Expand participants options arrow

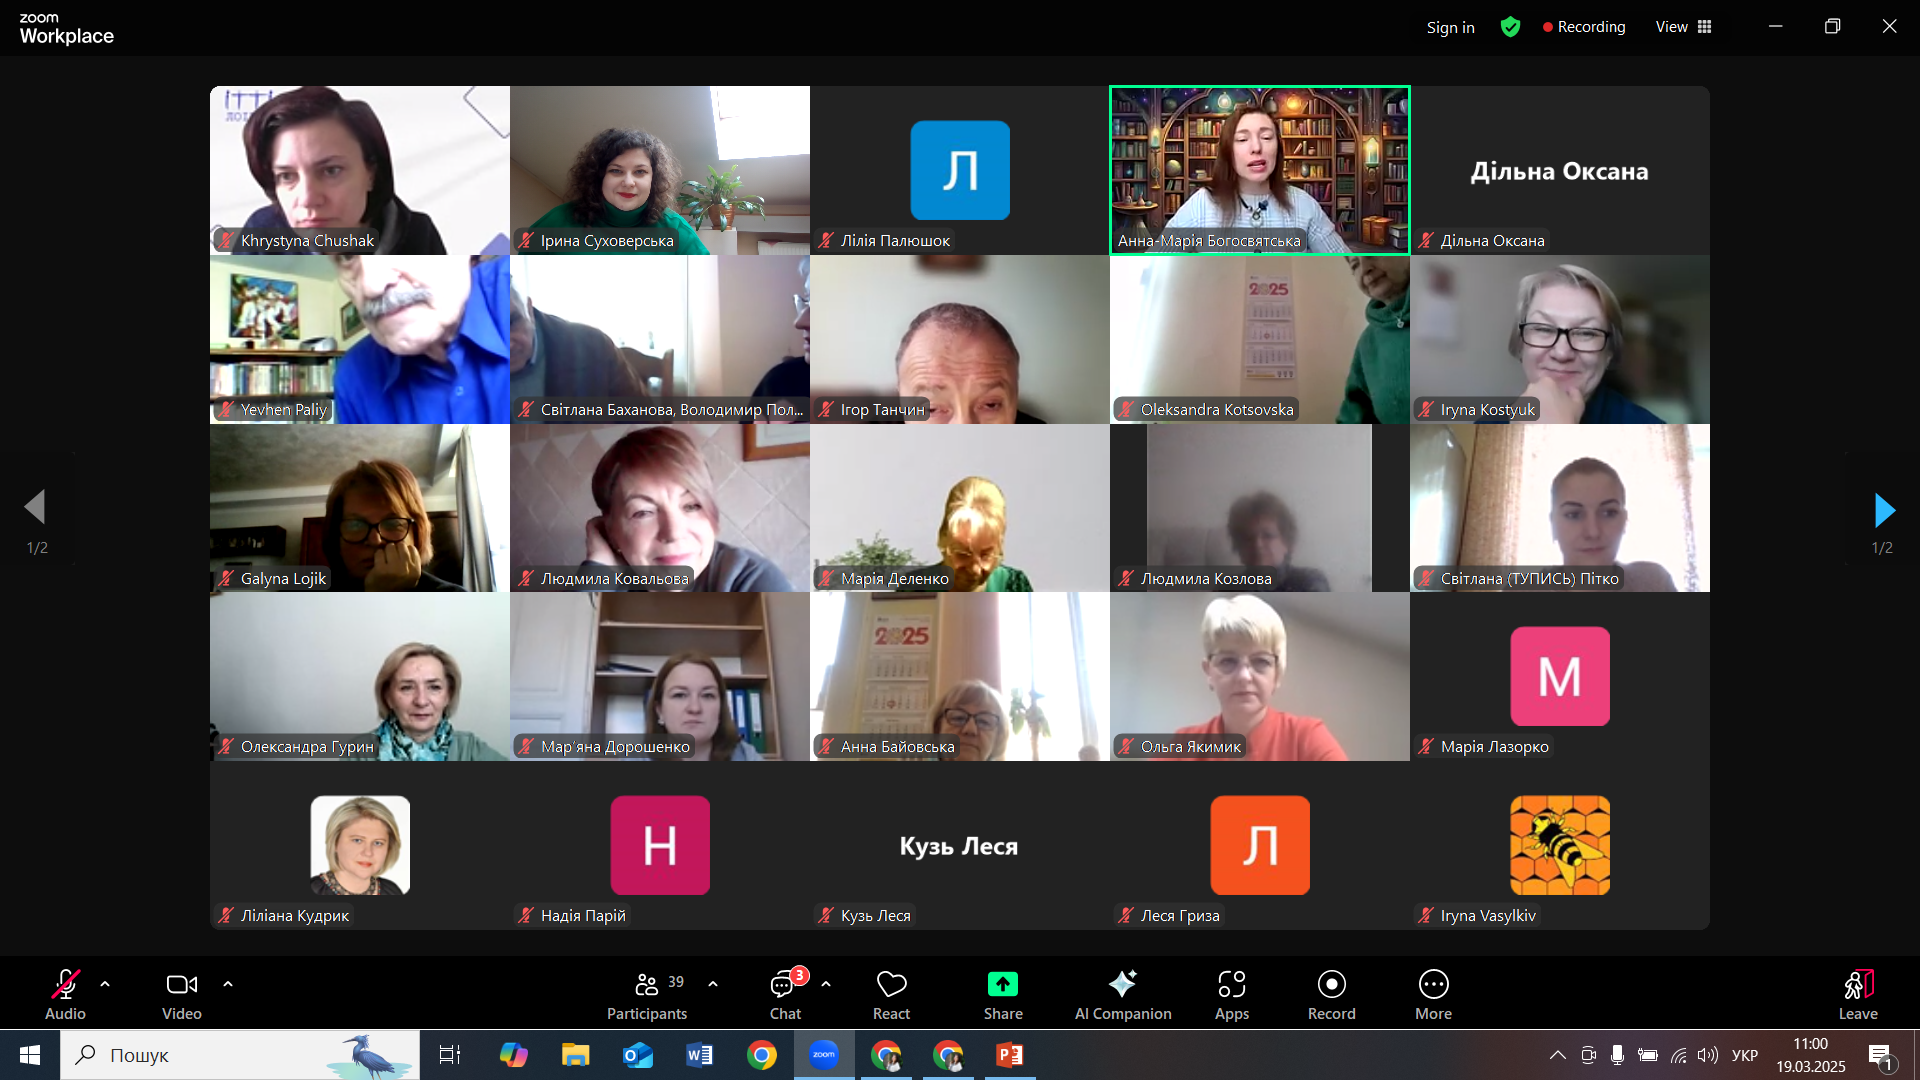click(713, 984)
